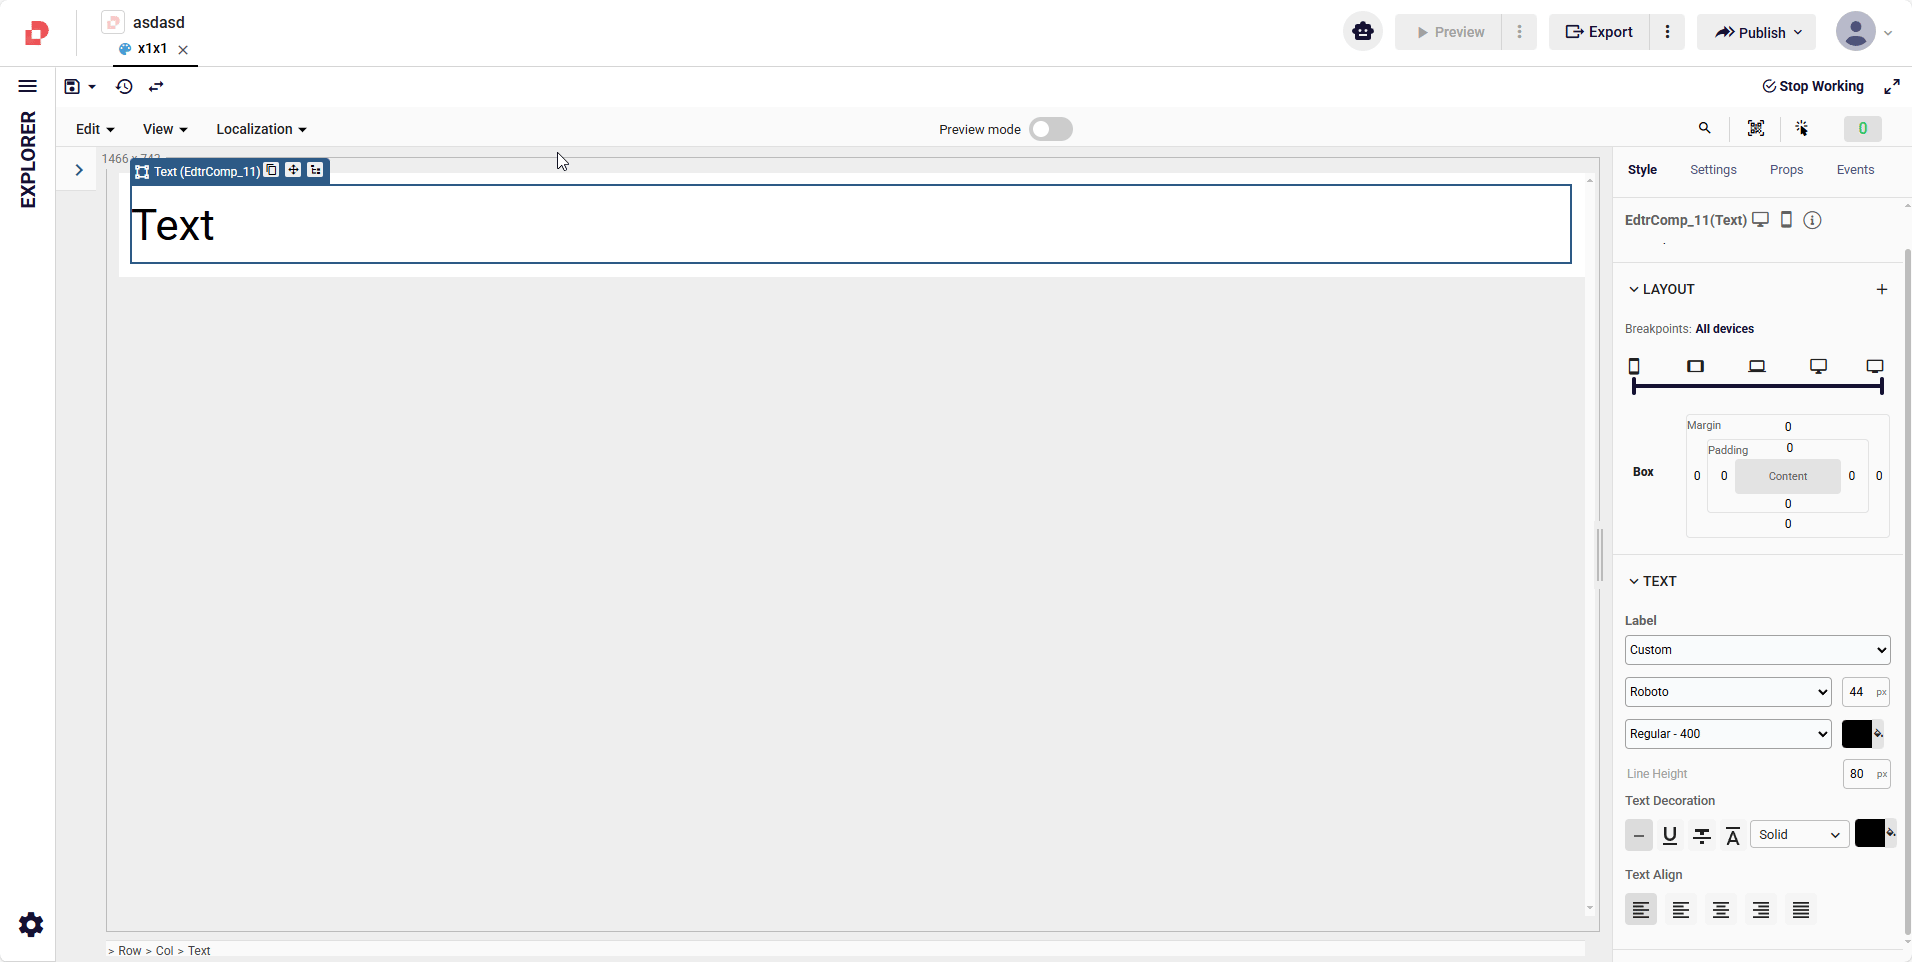
Task: Click the Stop Working button
Action: point(1812,87)
